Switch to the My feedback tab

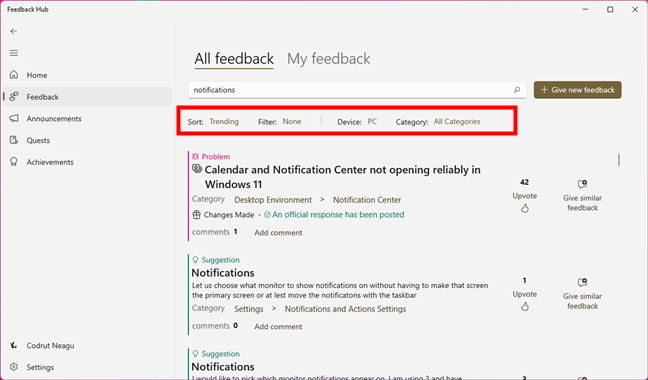click(x=329, y=59)
